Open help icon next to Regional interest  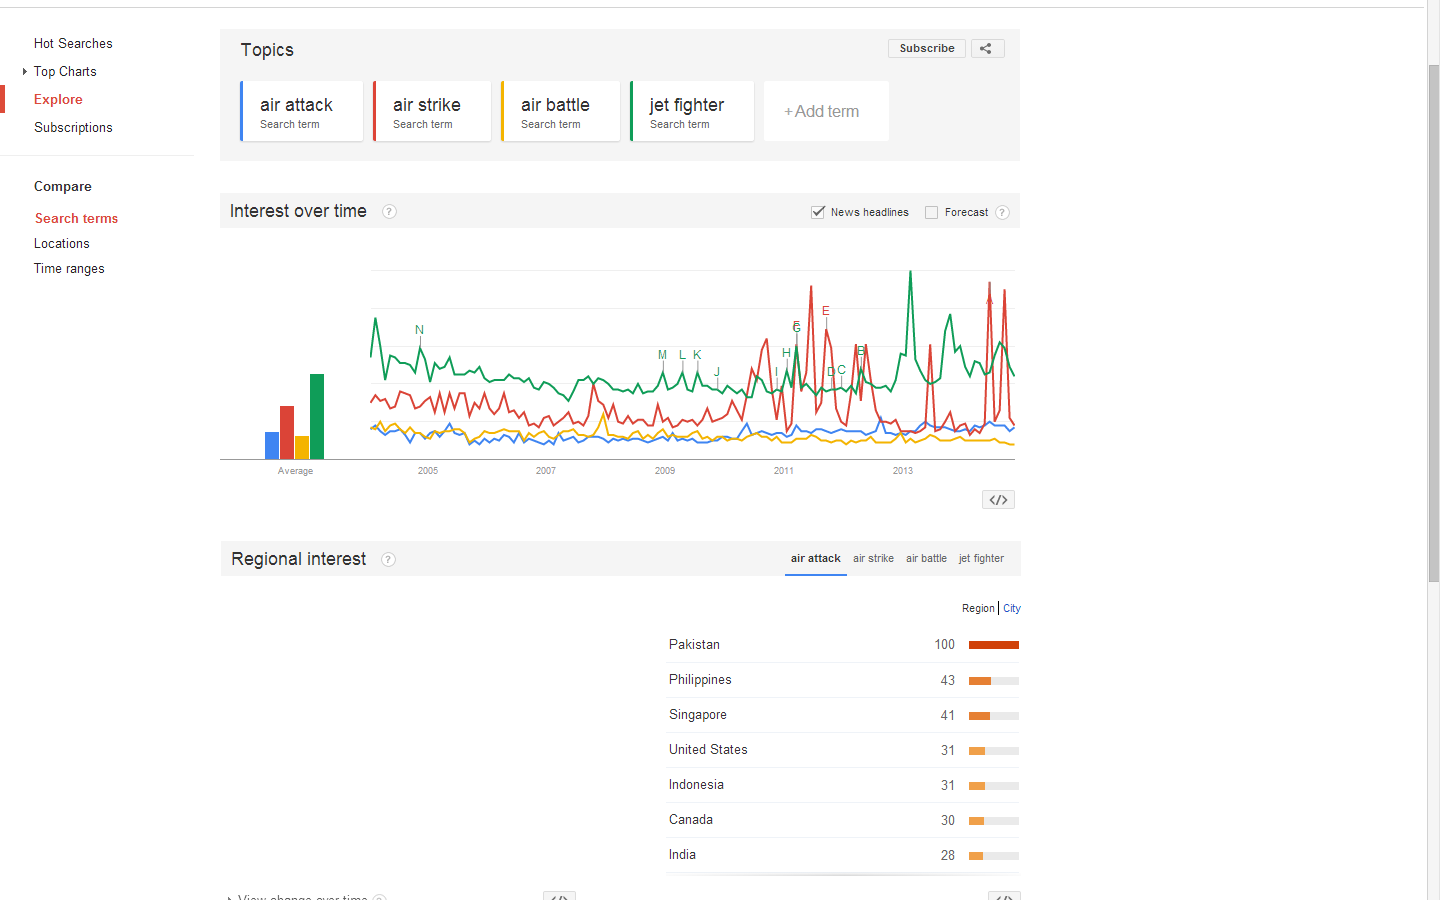pos(388,560)
